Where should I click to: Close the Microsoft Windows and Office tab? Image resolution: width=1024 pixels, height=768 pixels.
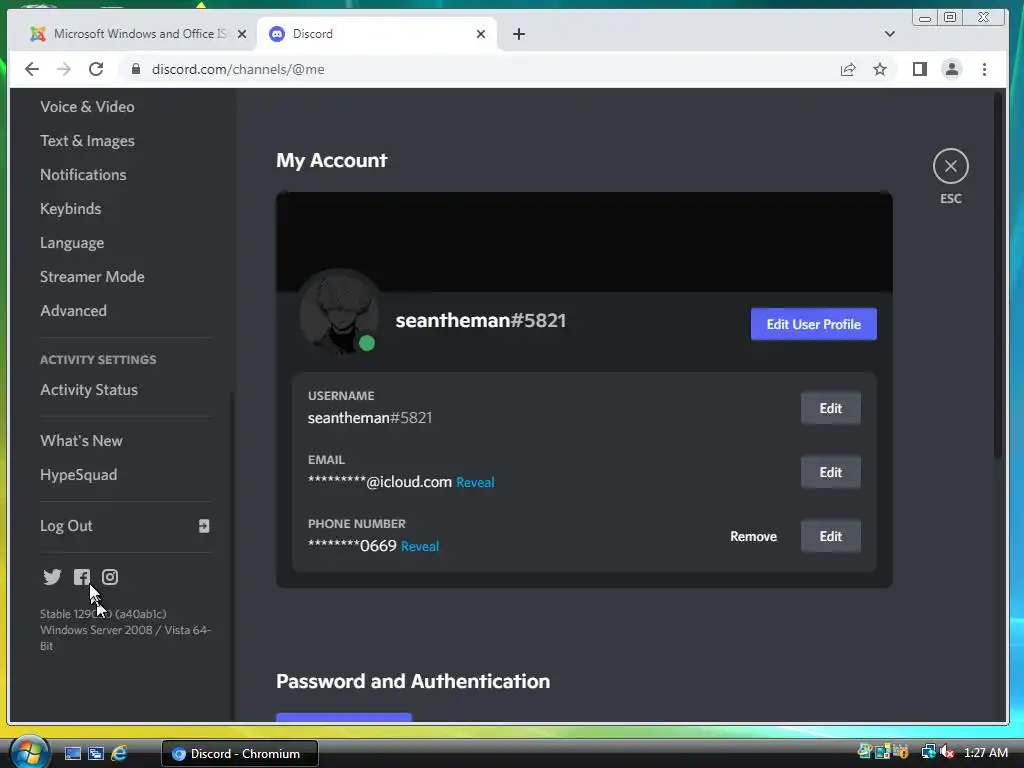pos(242,34)
